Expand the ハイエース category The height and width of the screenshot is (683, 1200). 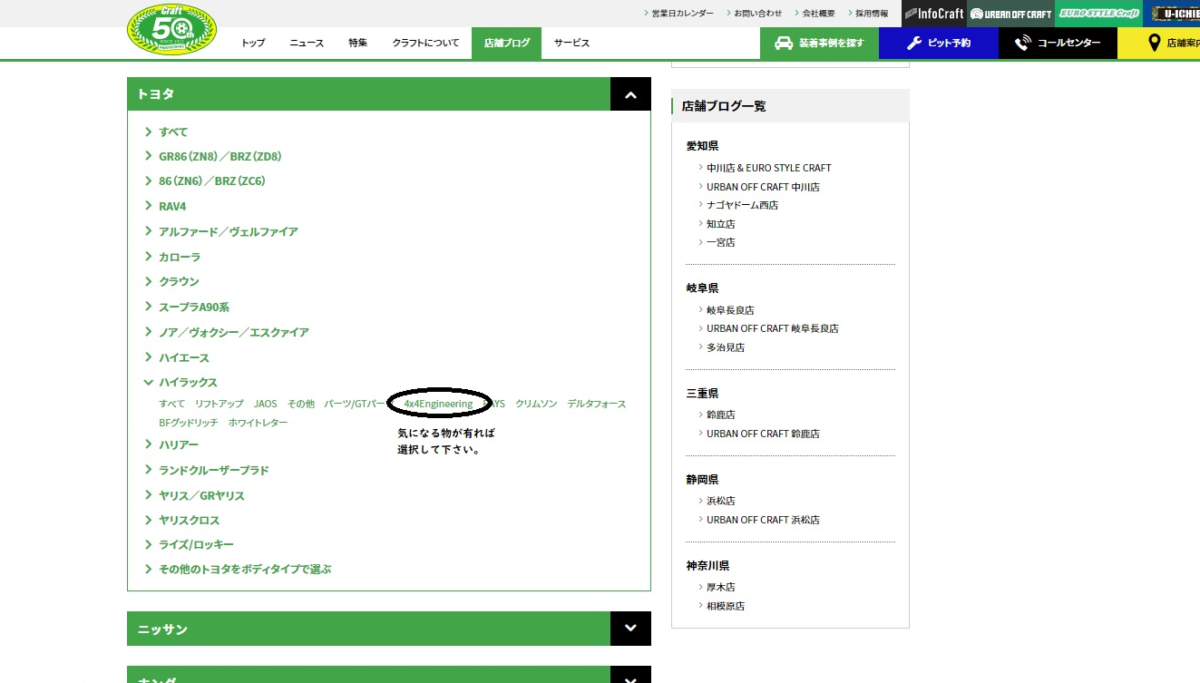pos(183,357)
